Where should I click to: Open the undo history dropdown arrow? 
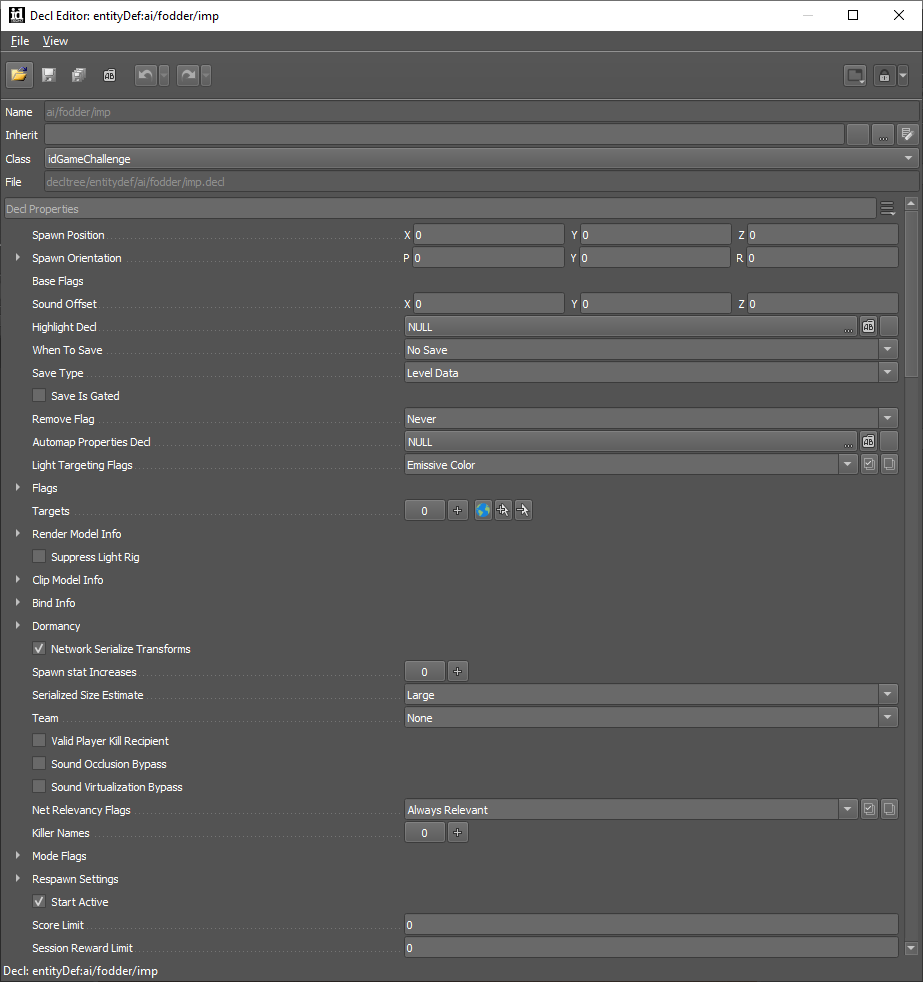(x=163, y=75)
